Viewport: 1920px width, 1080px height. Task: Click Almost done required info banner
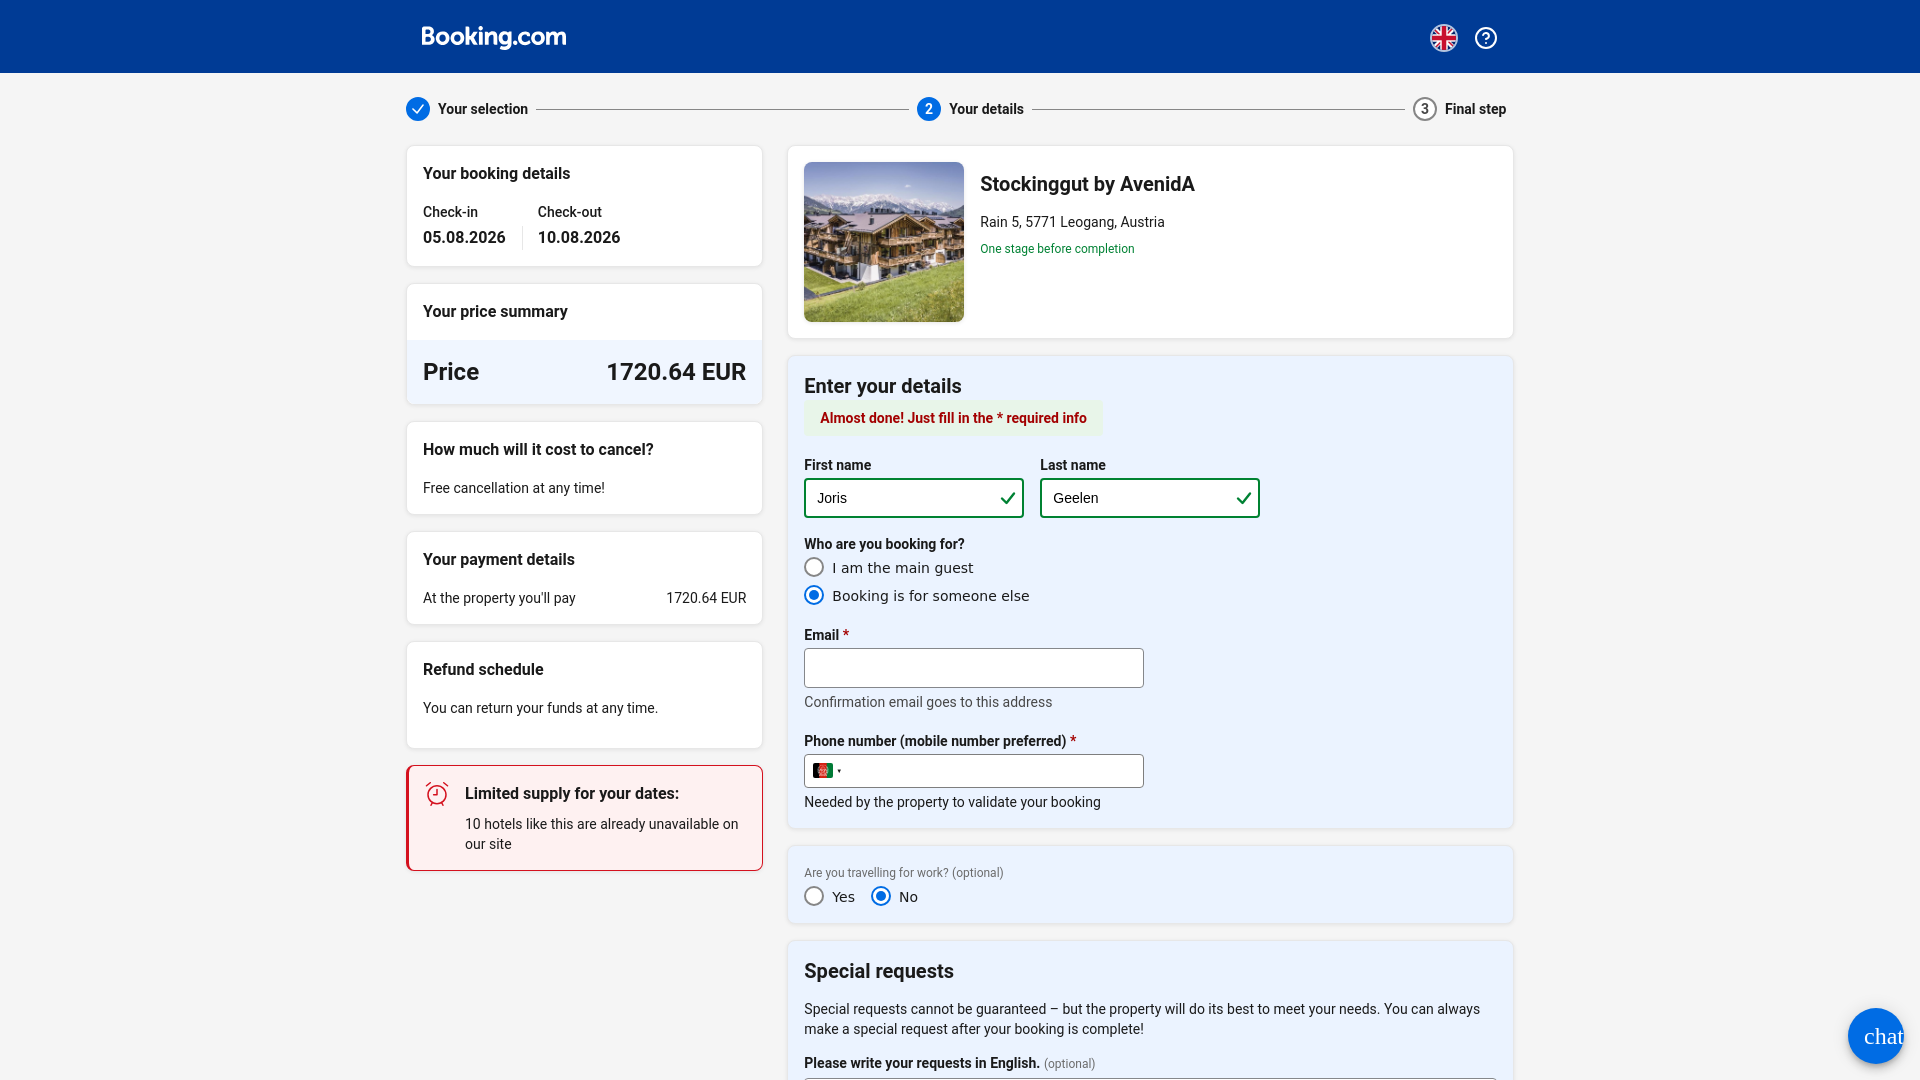point(953,418)
